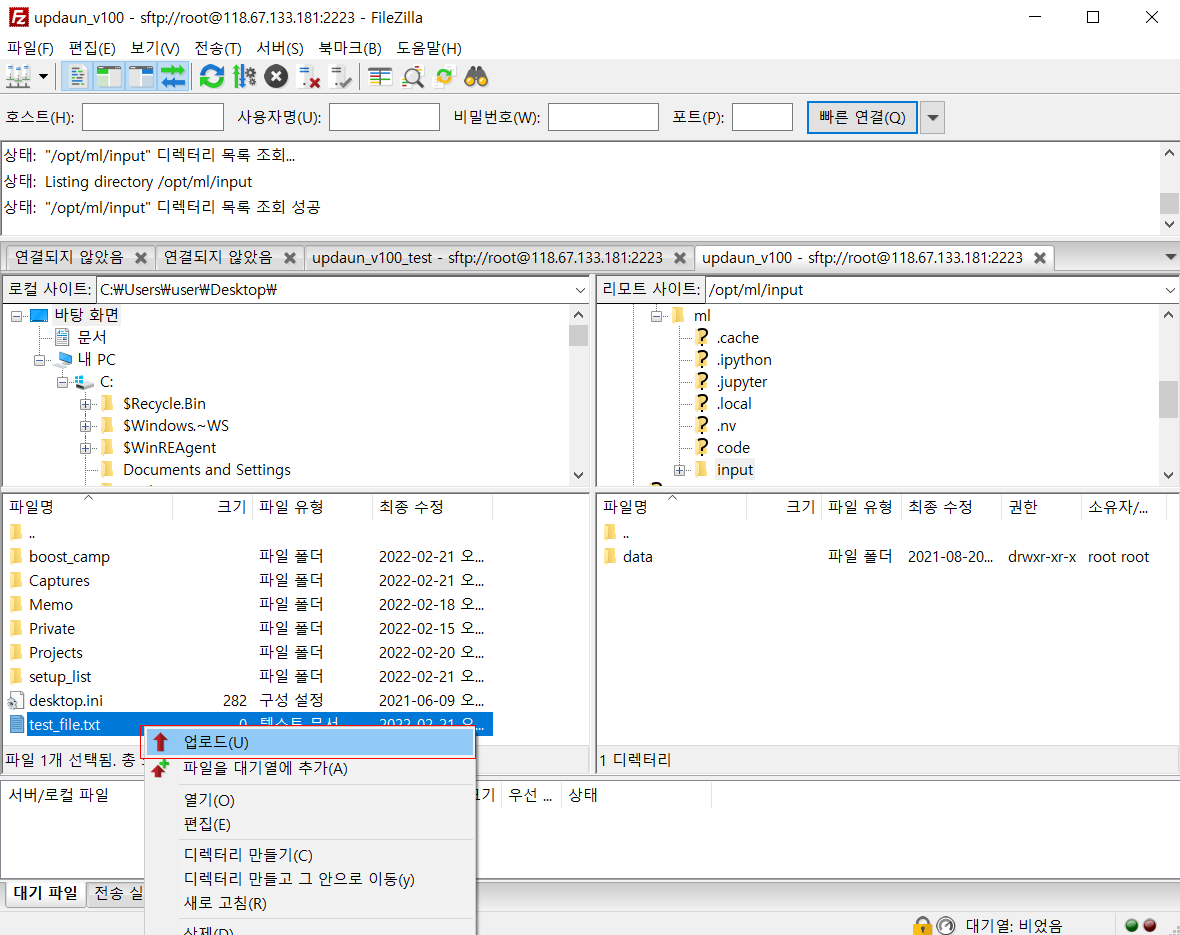Image resolution: width=1180 pixels, height=935 pixels.
Task: Choose 새로 고침(R) from context menu
Action: [309, 903]
